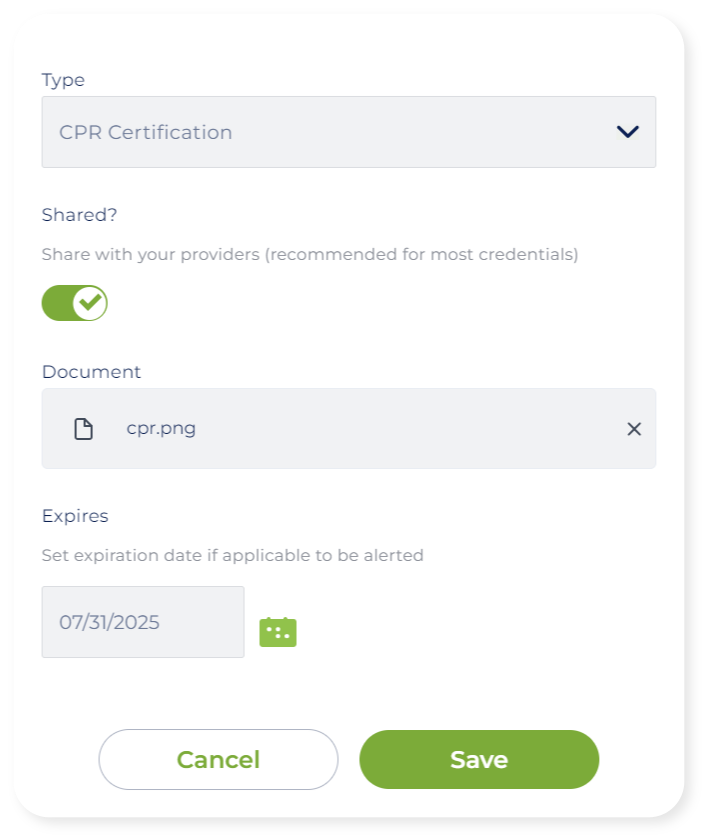The image size is (704, 837).
Task: Open the green calendar date picker icon
Action: click(278, 631)
